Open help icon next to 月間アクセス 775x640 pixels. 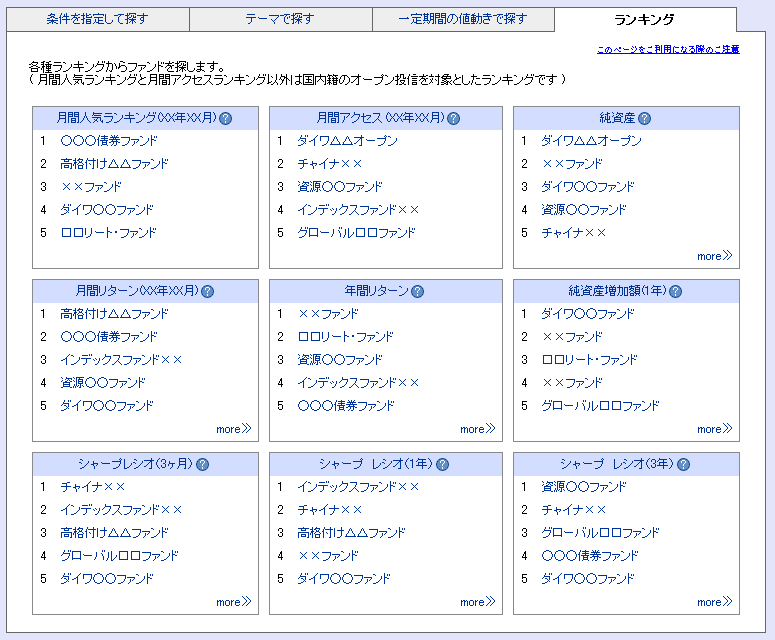[453, 119]
